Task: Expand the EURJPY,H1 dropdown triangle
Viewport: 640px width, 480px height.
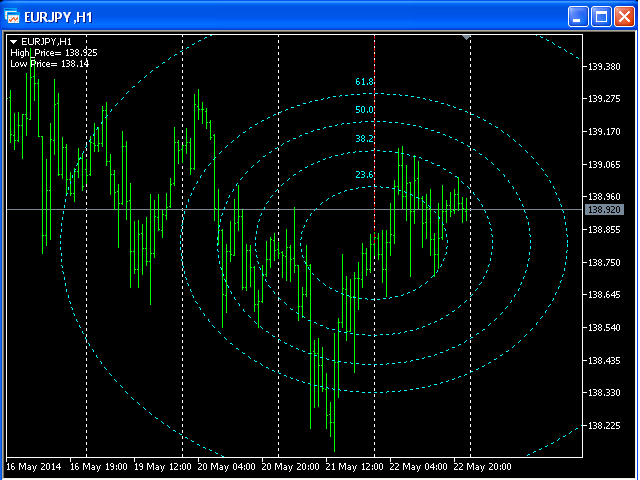Action: coord(13,42)
